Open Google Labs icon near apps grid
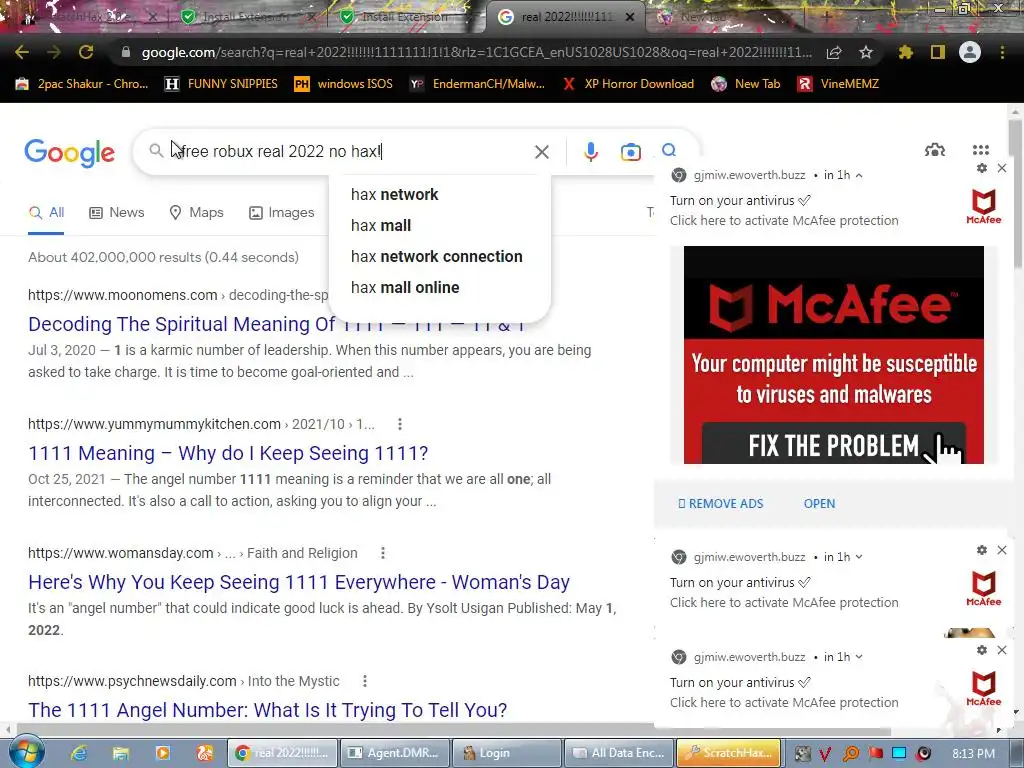 pos(935,150)
